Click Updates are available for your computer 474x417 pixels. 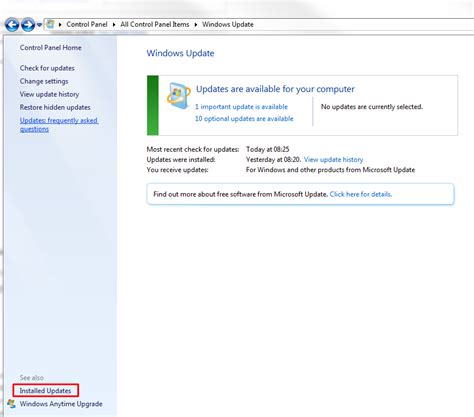coord(275,89)
